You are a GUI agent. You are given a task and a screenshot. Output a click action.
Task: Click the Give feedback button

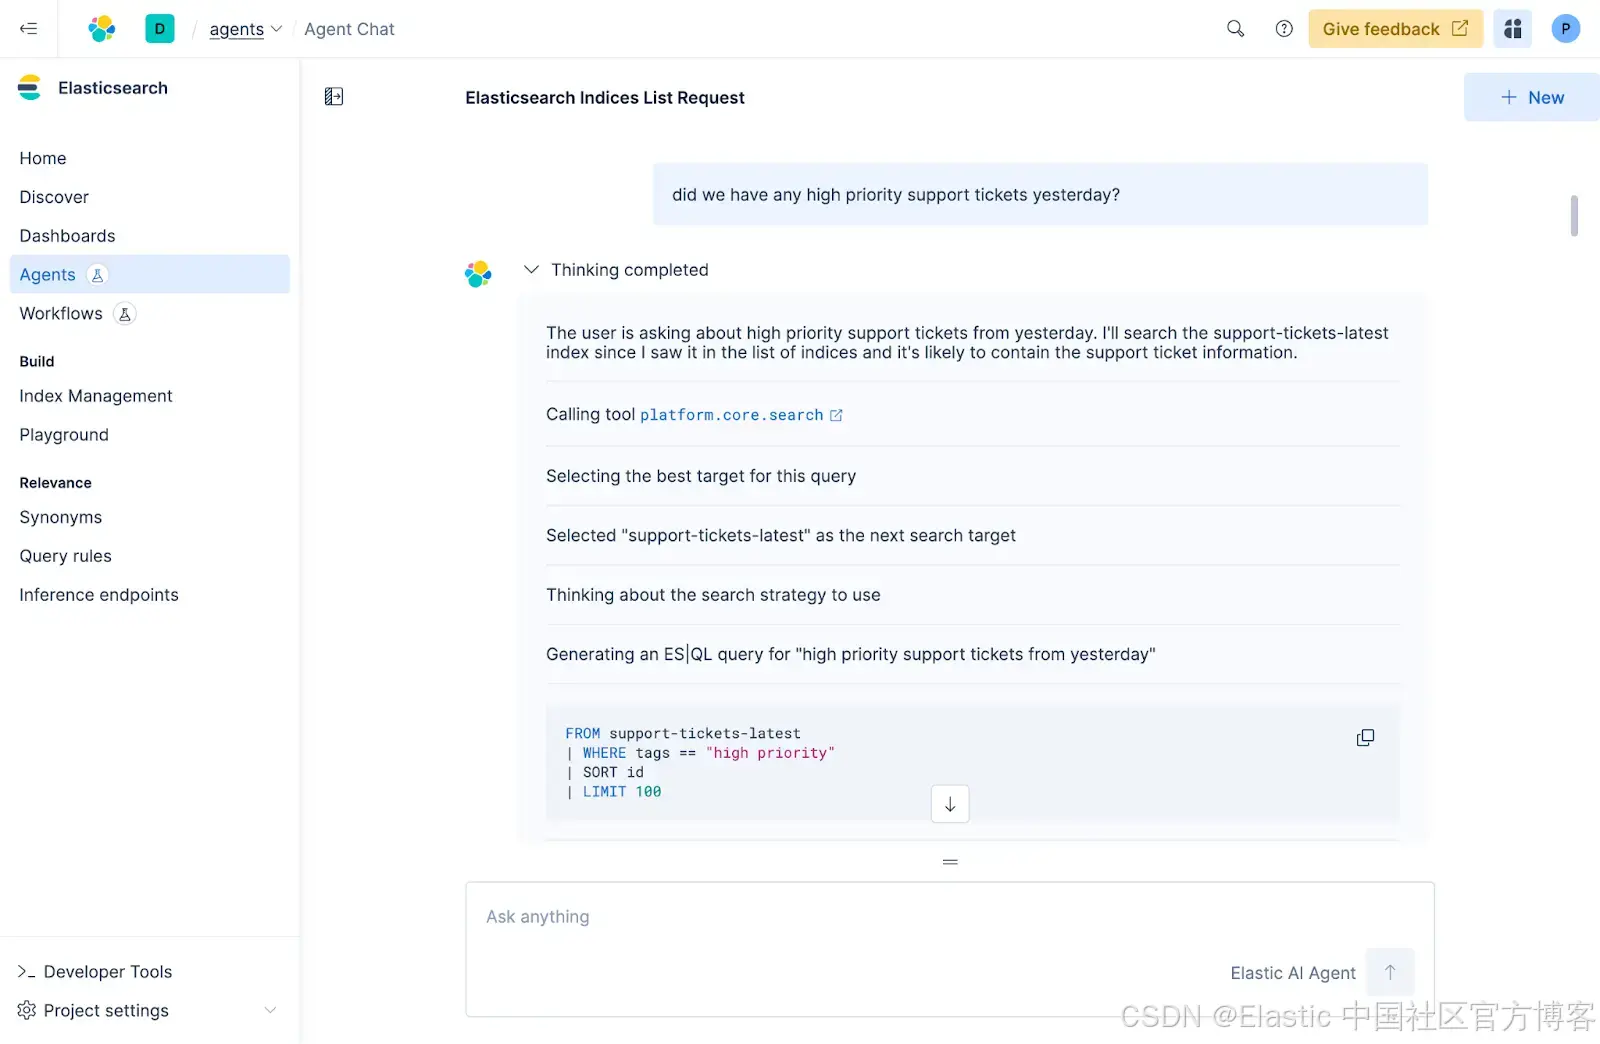pyautogui.click(x=1395, y=29)
